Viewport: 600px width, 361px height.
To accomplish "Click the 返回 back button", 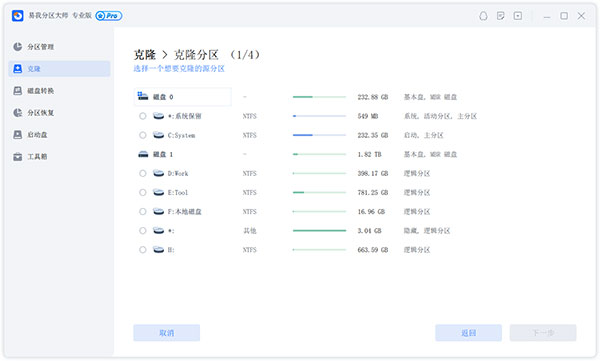I will [x=468, y=333].
